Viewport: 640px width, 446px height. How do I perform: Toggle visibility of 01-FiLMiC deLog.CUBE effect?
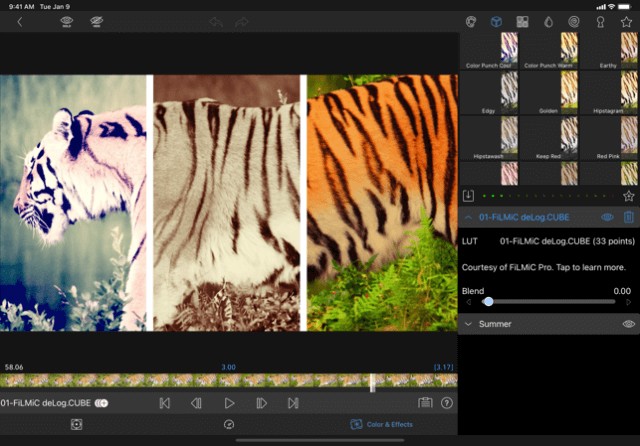pyautogui.click(x=607, y=217)
